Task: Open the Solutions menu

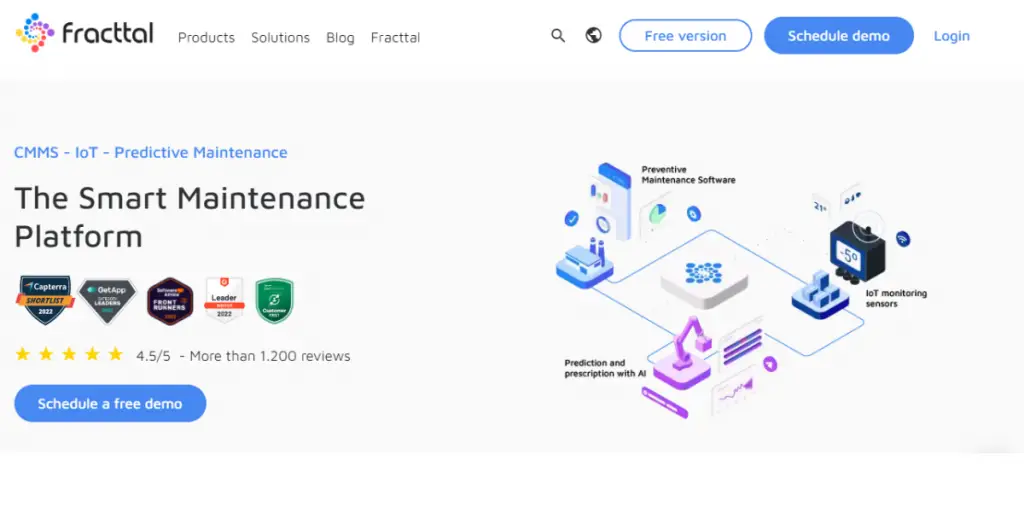Action: [x=280, y=37]
